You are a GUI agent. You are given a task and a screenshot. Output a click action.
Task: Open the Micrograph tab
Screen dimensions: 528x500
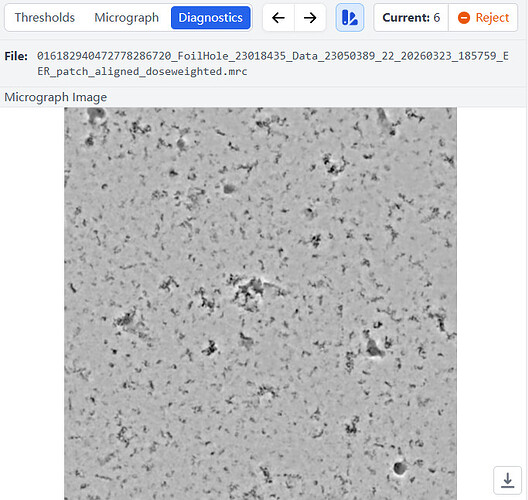(126, 18)
